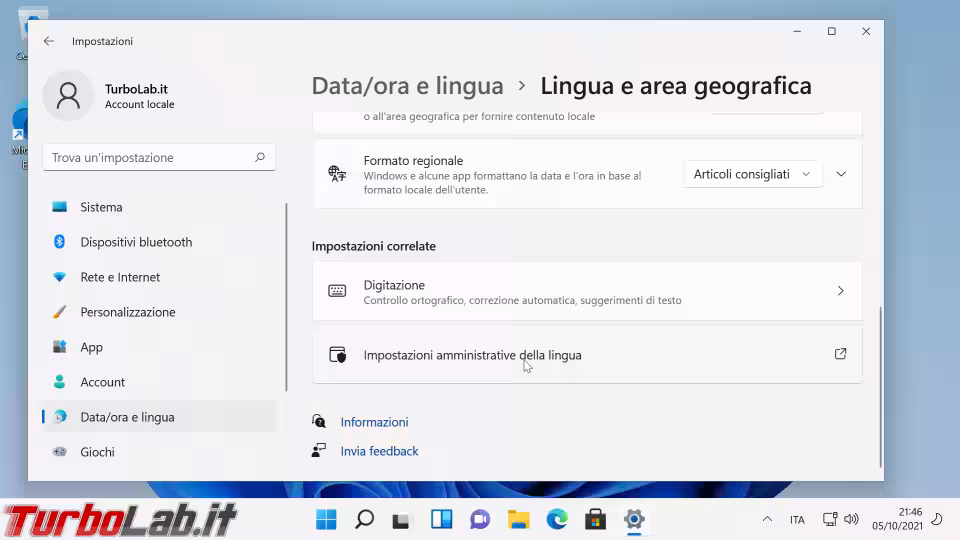Open Task View on the taskbar
The width and height of the screenshot is (960, 540).
point(401,520)
